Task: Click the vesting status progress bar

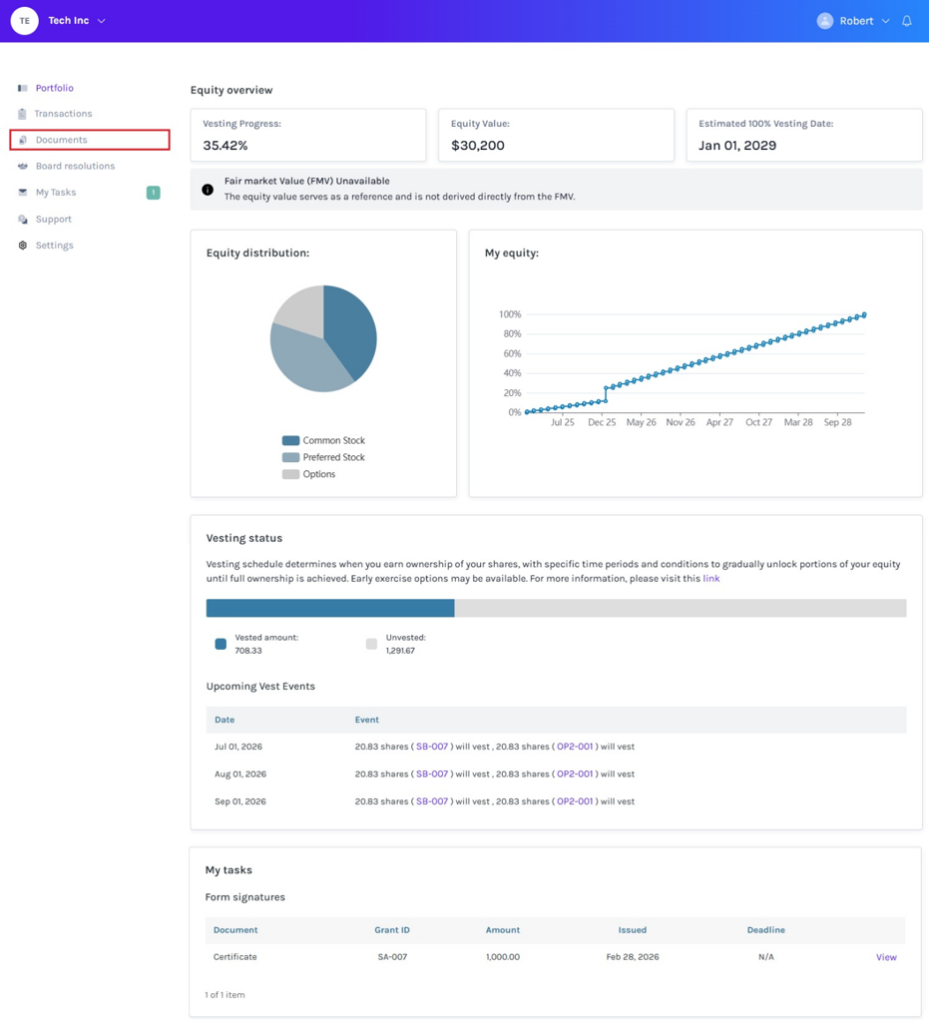Action: click(x=556, y=608)
